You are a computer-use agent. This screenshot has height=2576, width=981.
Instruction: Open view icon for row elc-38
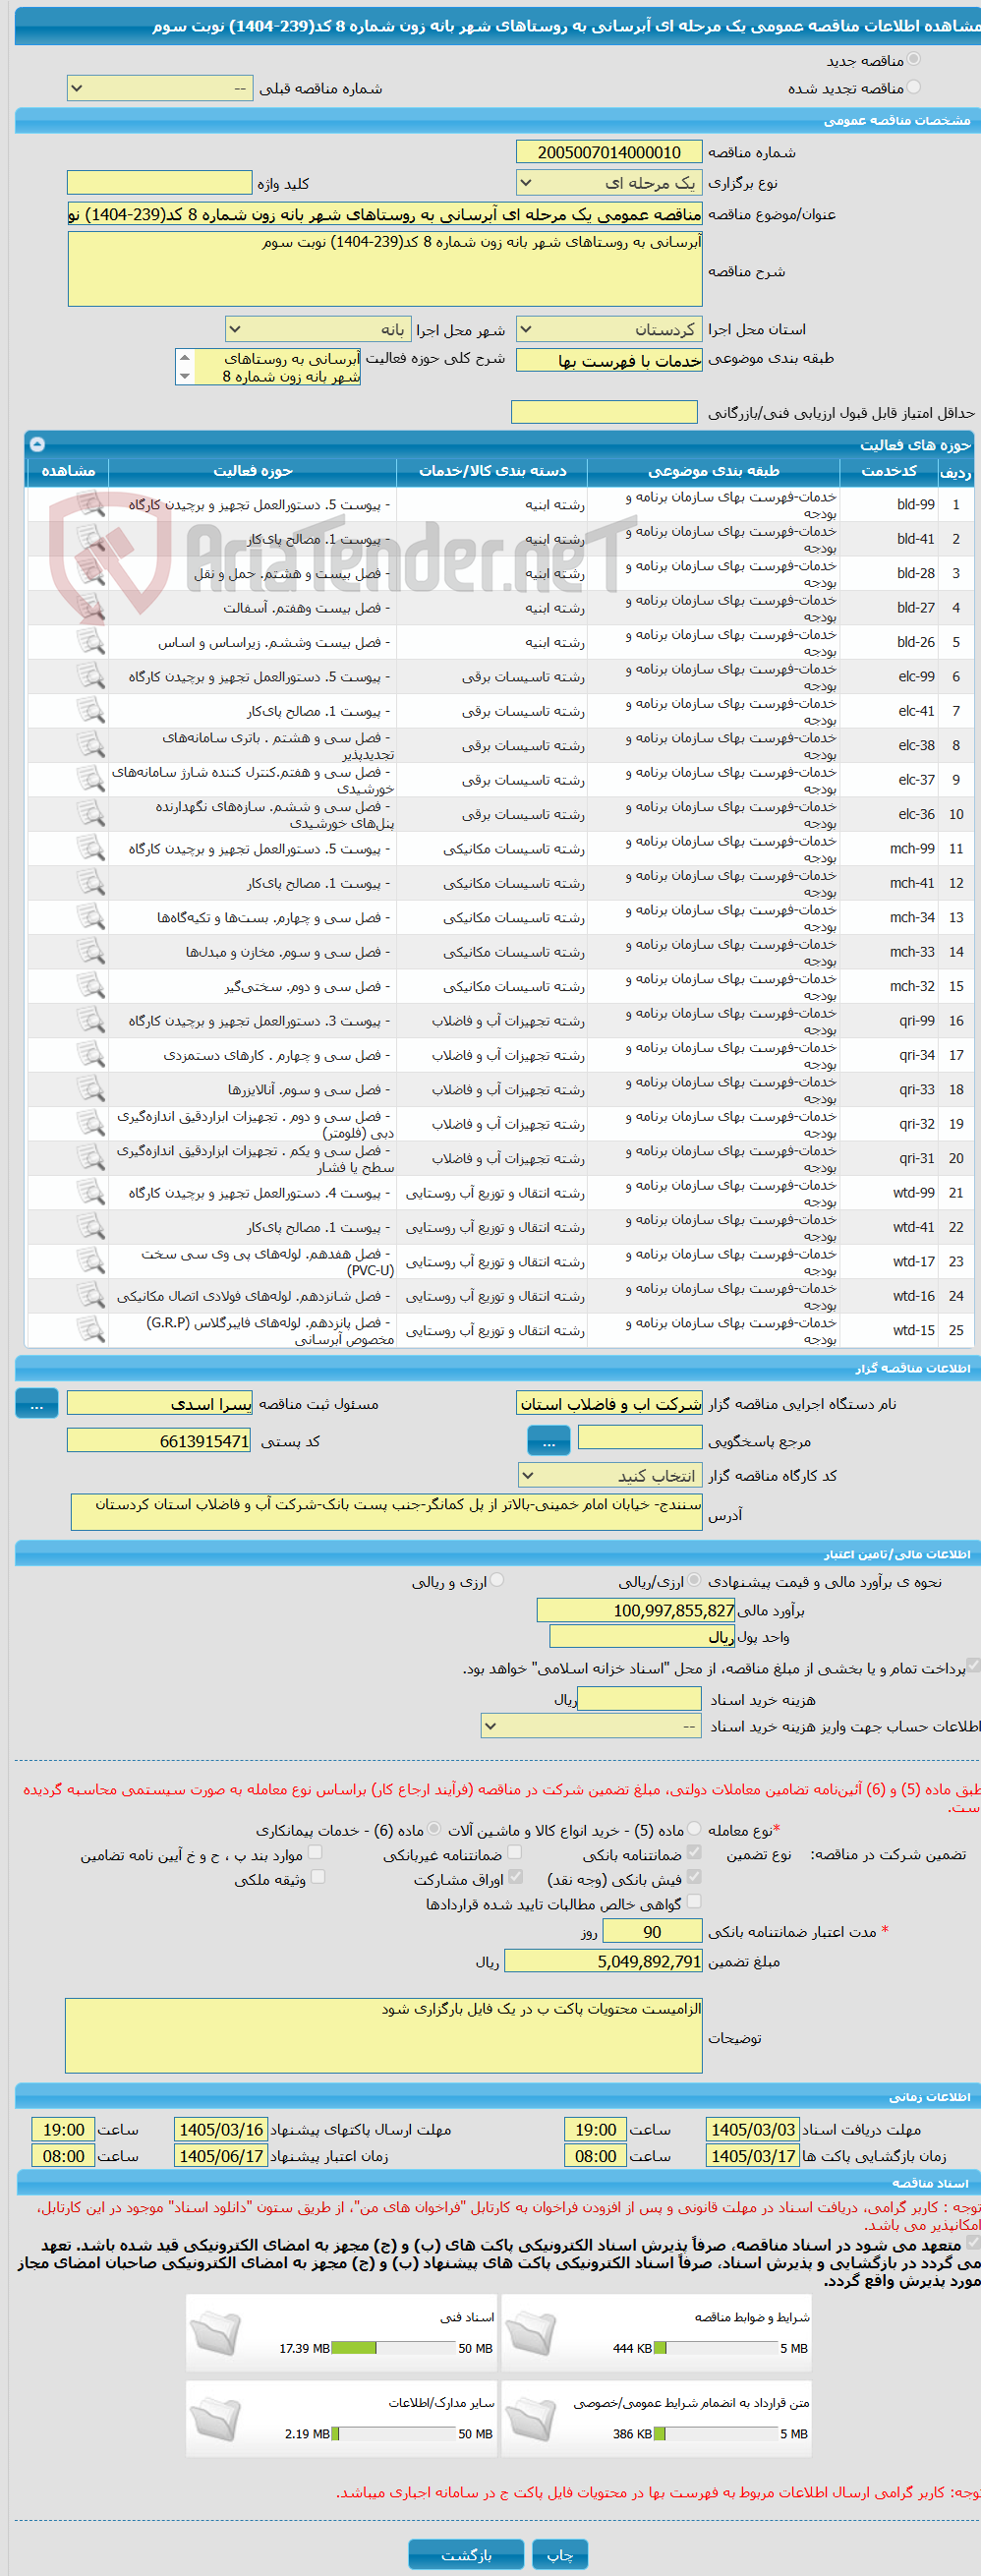91,746
